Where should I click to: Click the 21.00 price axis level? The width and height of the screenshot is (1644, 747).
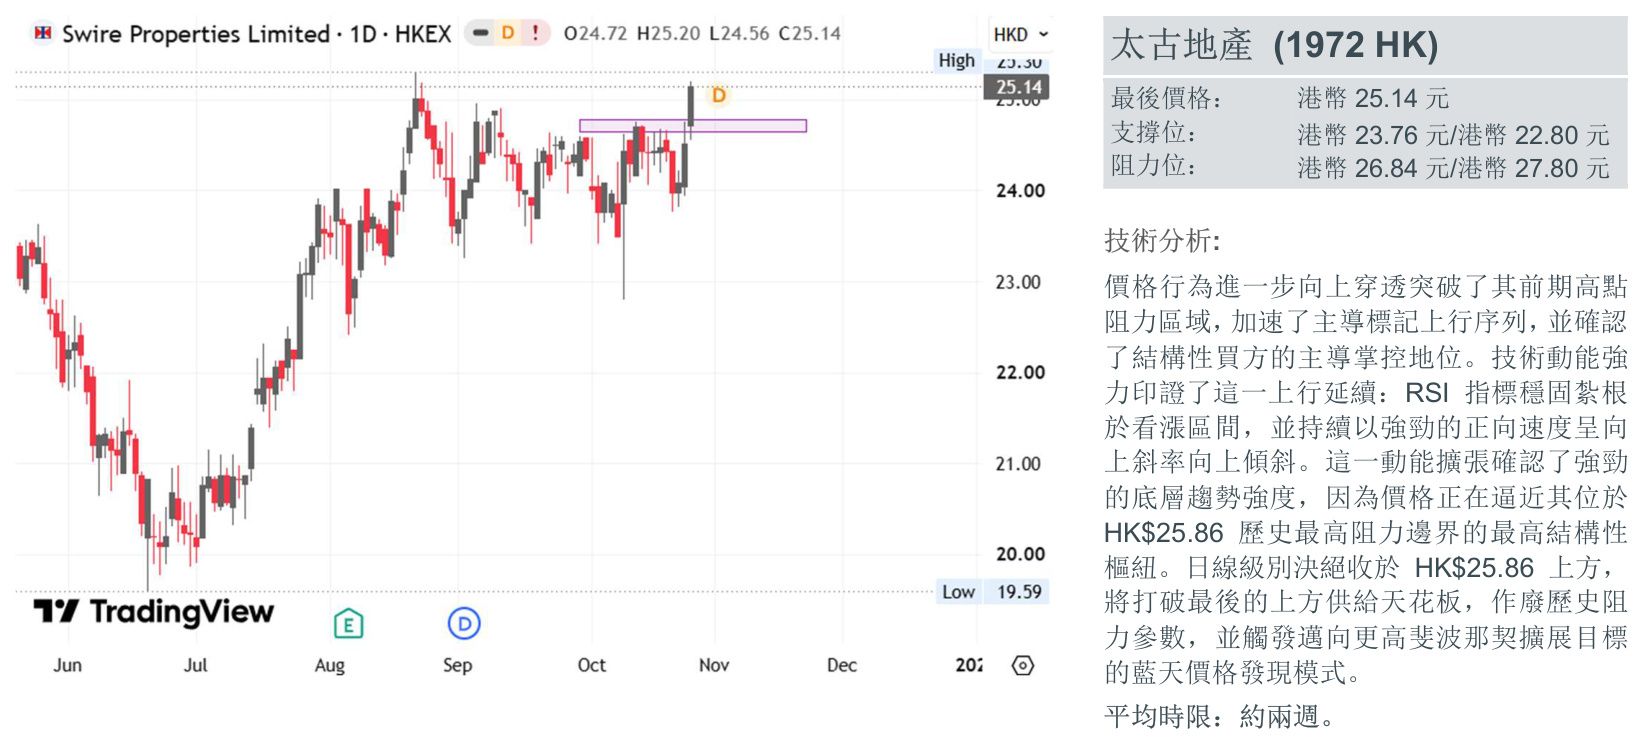(1019, 463)
